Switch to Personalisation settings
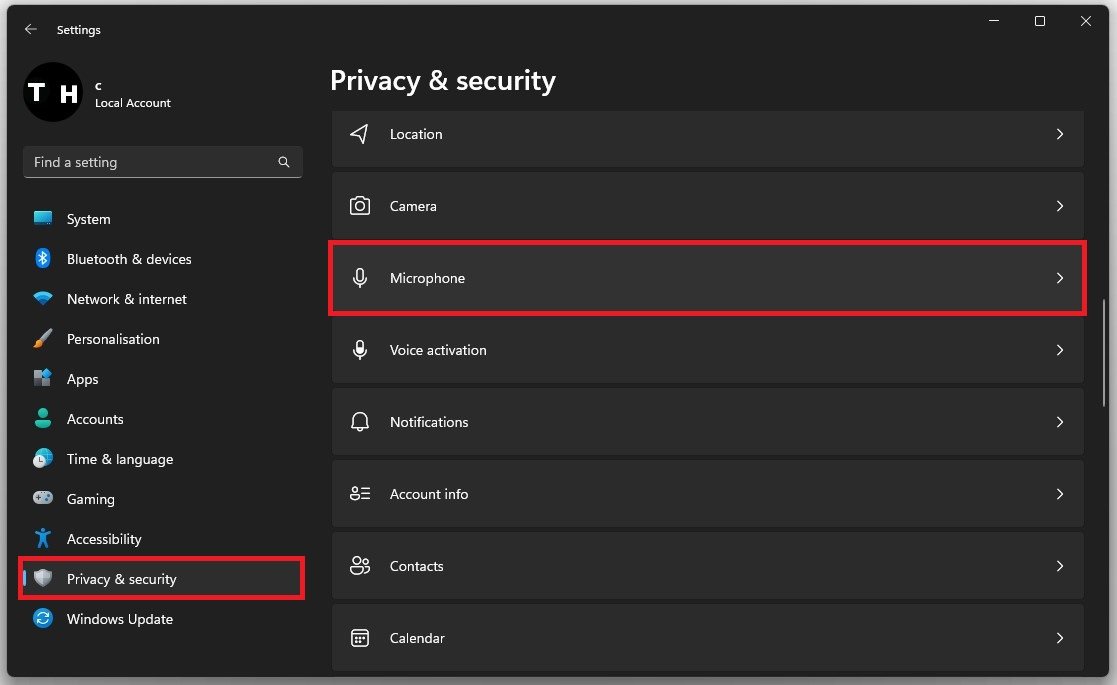 point(112,339)
